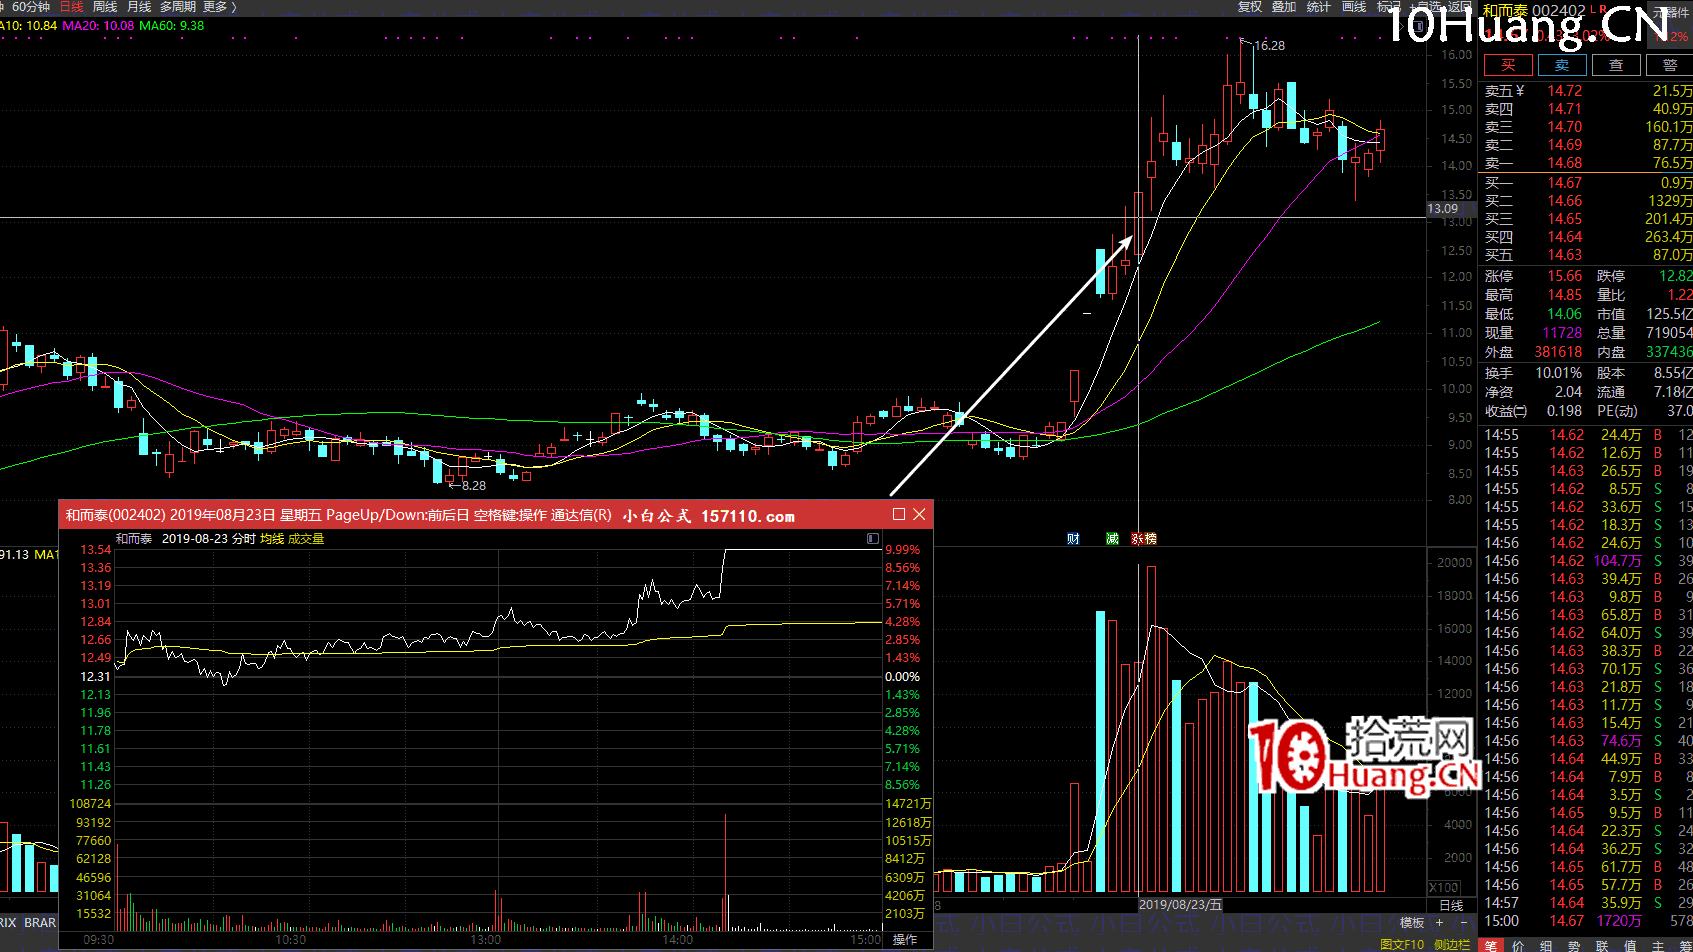
Task: Switch to the 60分钟 period tab
Action: pos(31,7)
